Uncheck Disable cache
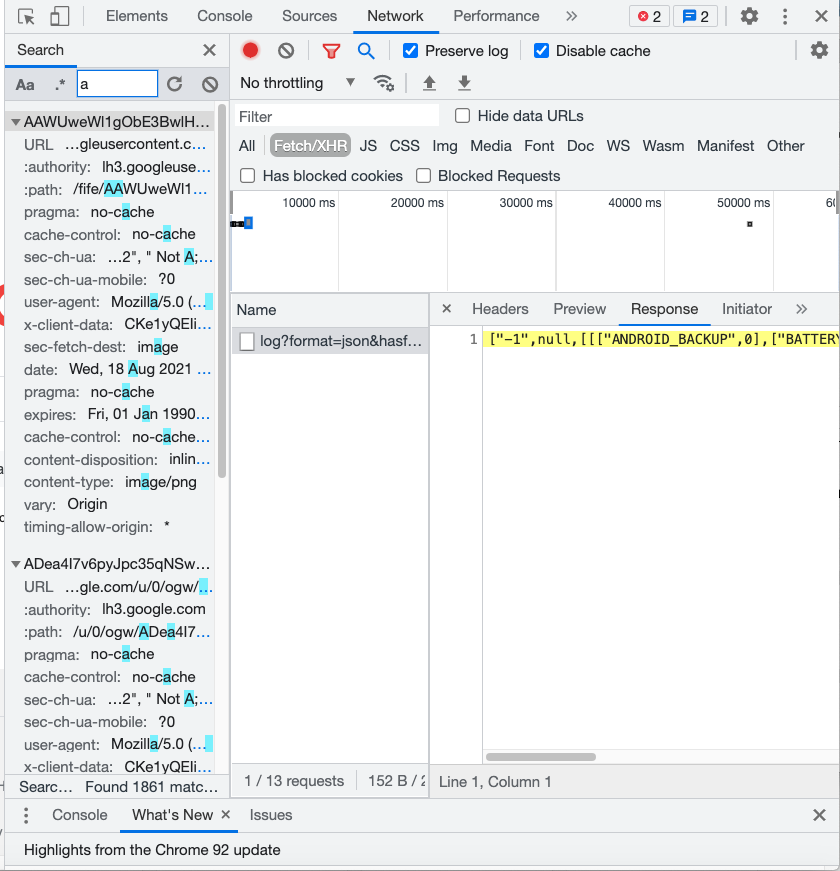Viewport: 840px width, 871px height. pyautogui.click(x=542, y=51)
